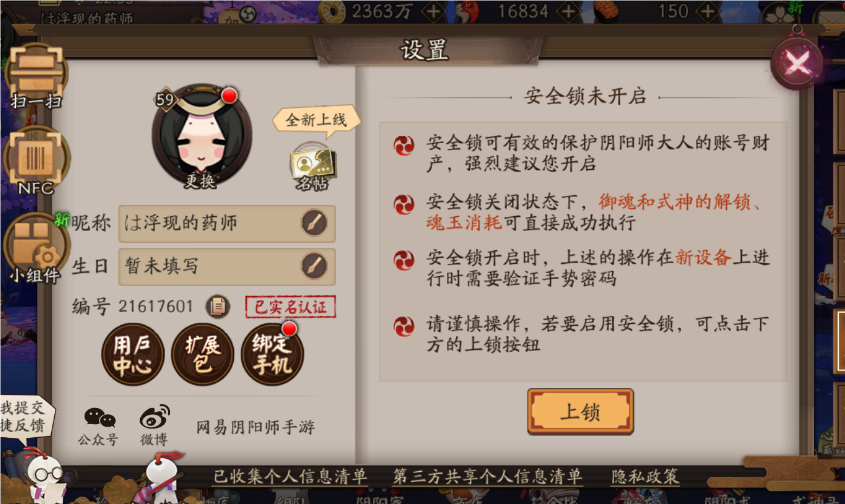Open 用户中心 user center

[133, 354]
